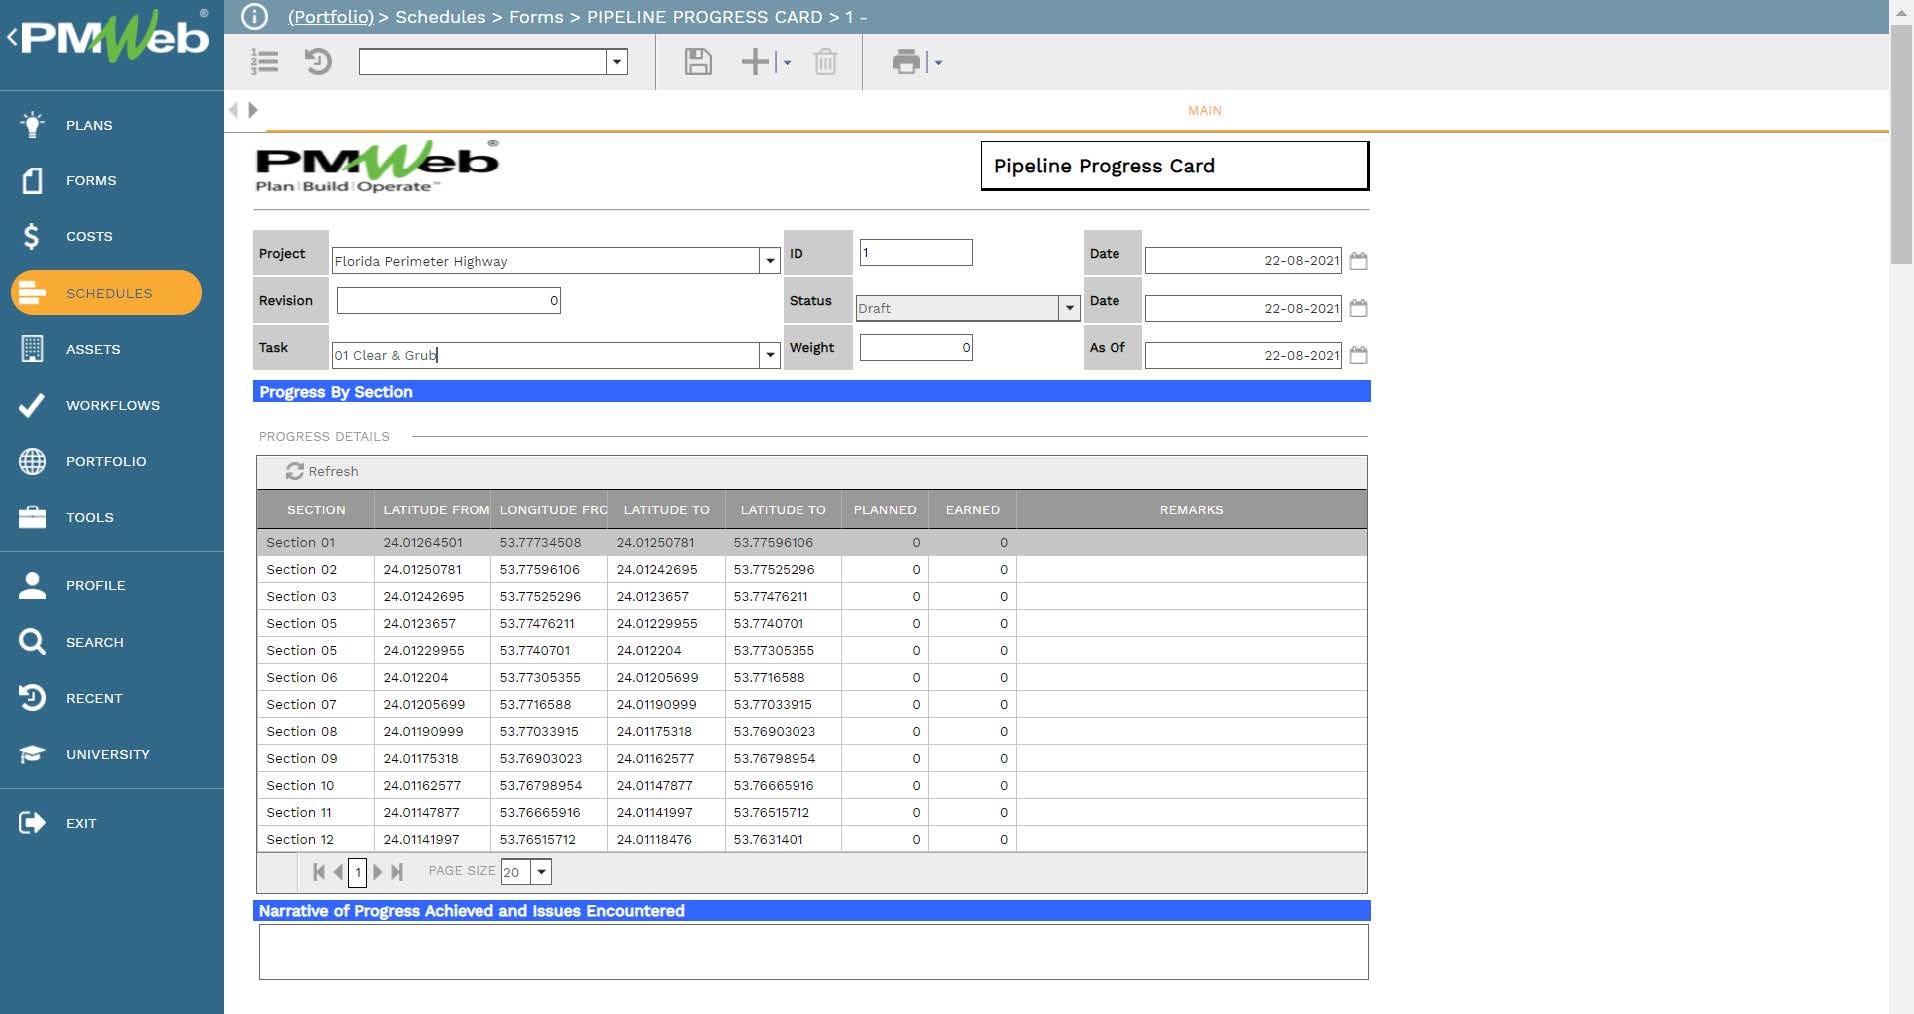Click the ID input field

click(x=916, y=253)
